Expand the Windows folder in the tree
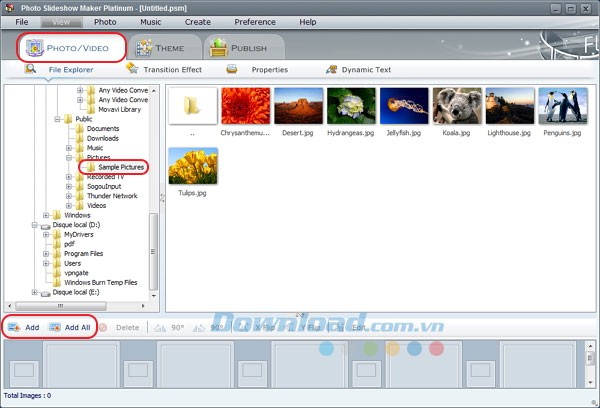600x408 pixels. pos(46,215)
